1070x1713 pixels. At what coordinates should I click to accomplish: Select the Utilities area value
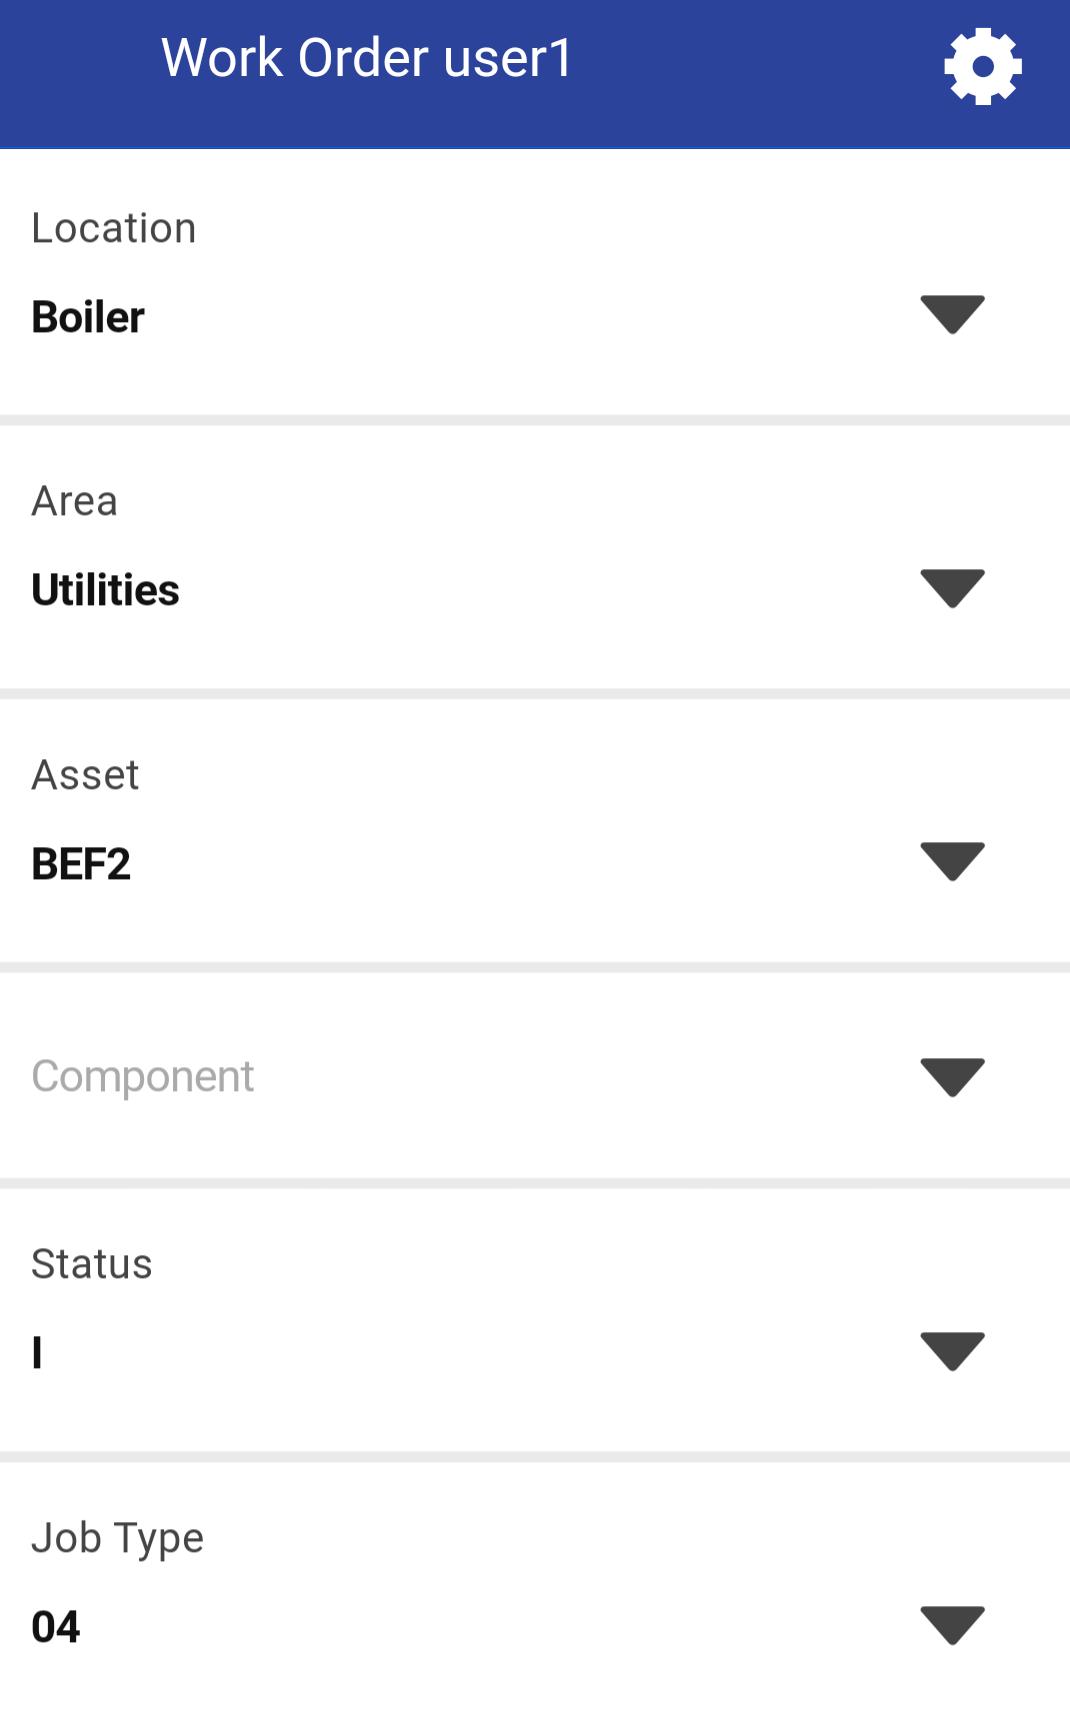click(x=106, y=590)
